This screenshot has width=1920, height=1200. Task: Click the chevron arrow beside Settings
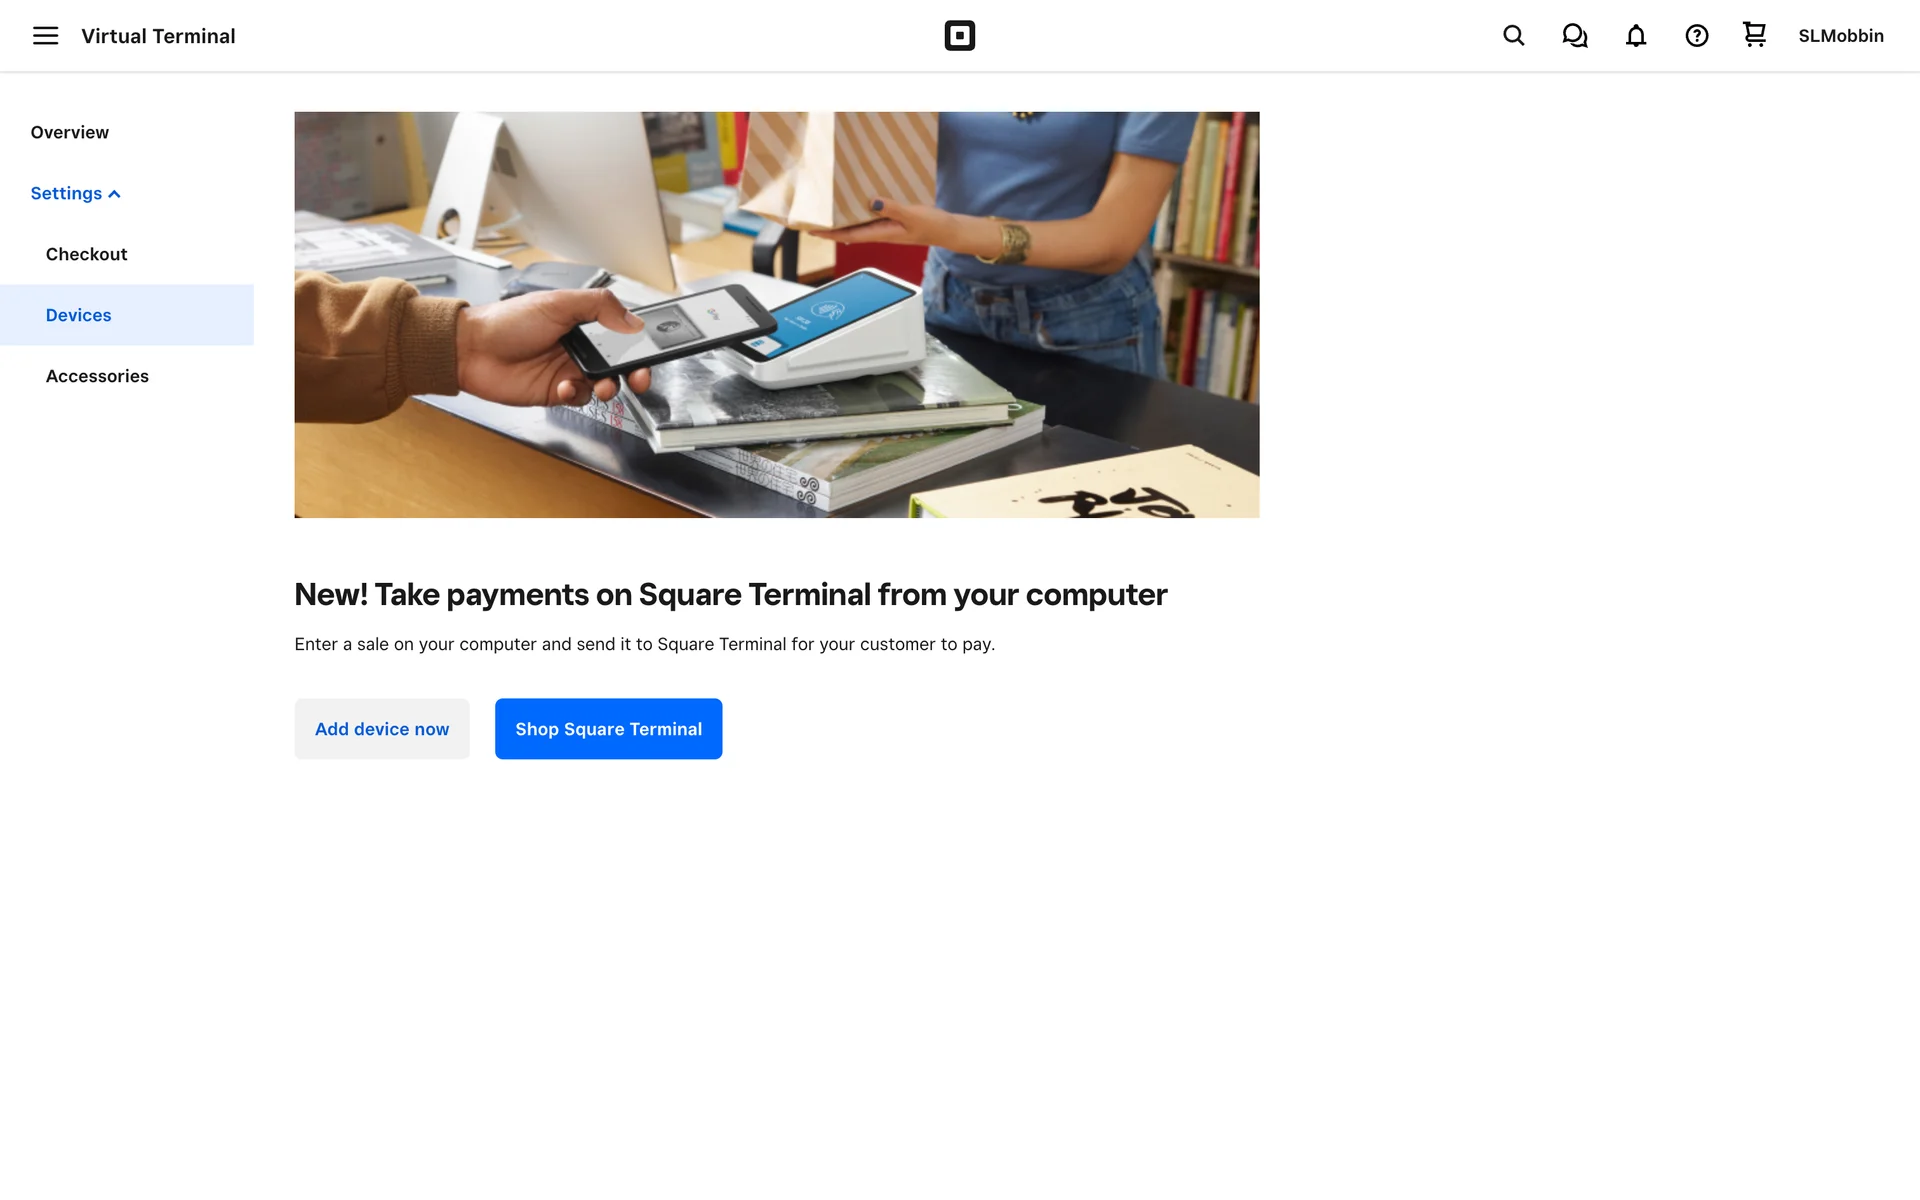coord(114,194)
